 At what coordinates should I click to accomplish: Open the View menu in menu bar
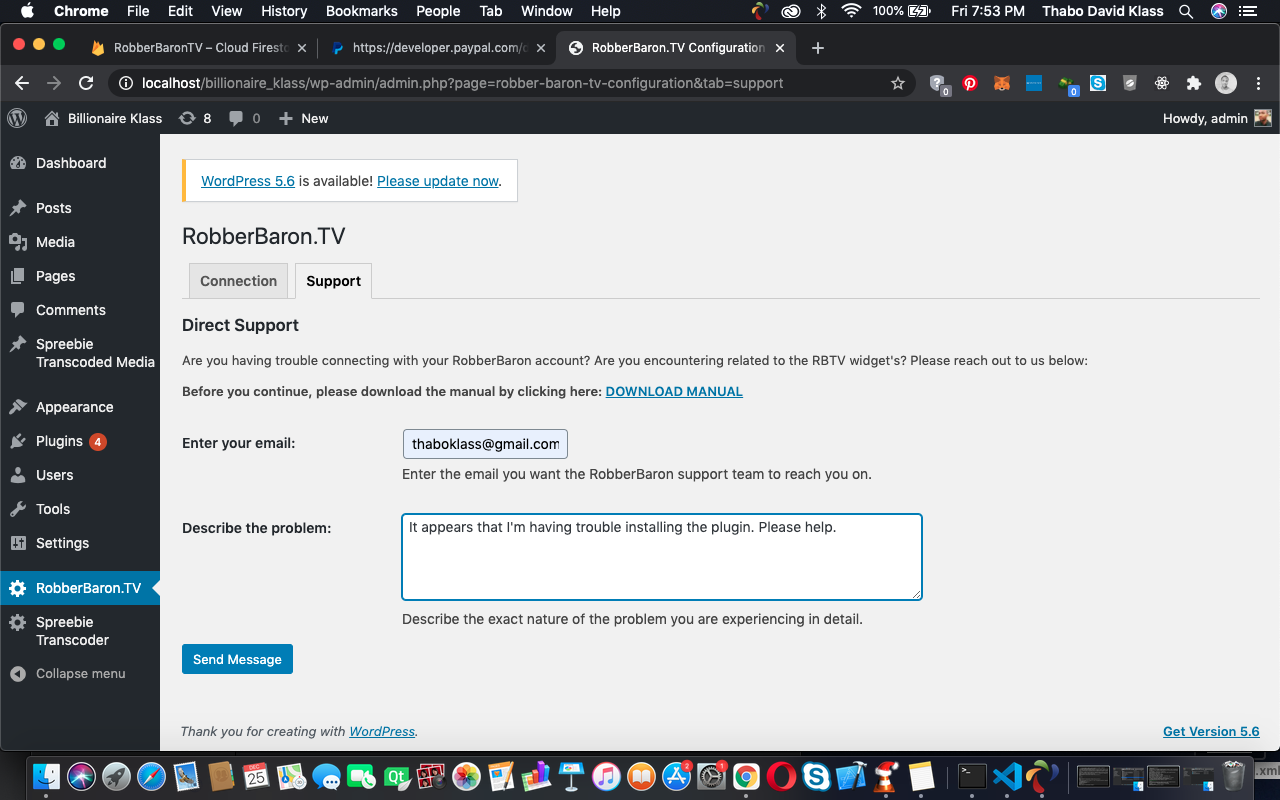point(227,11)
